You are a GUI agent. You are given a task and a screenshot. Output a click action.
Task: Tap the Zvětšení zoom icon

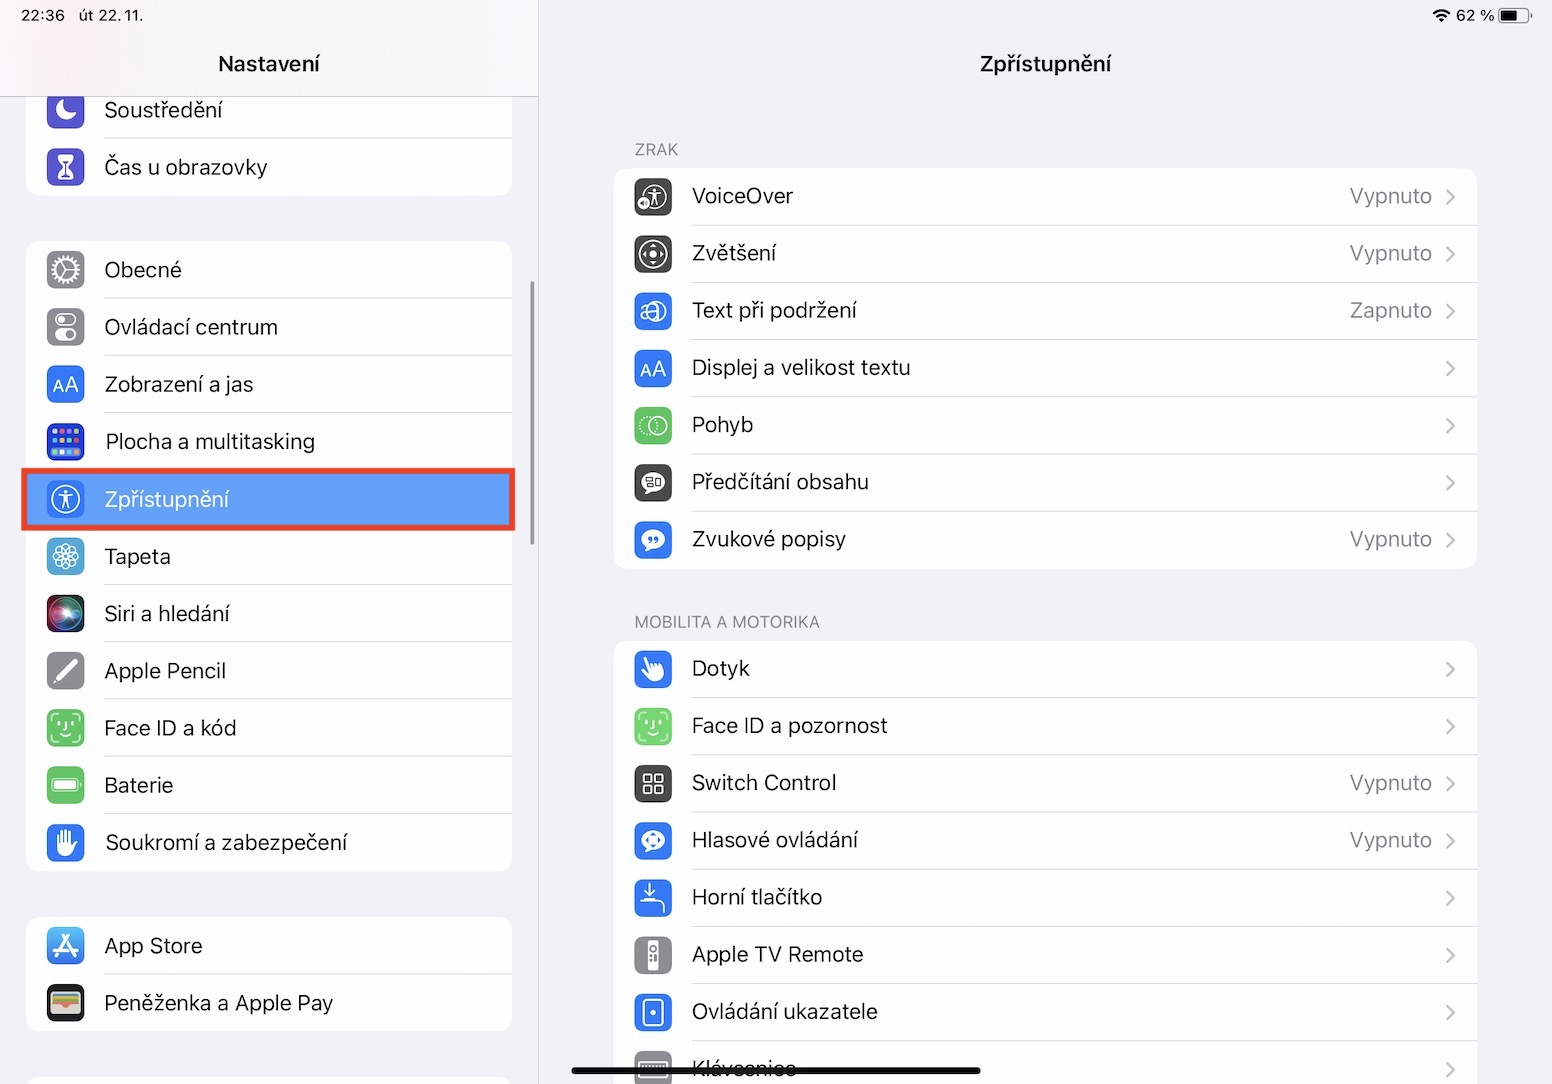[653, 254]
